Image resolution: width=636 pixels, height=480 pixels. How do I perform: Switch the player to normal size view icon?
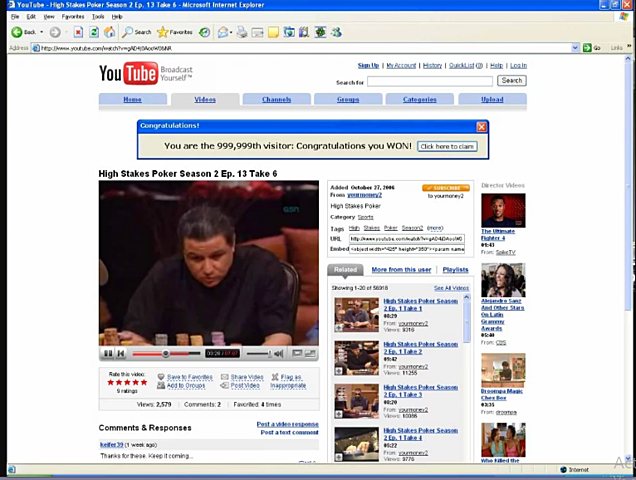(x=297, y=353)
